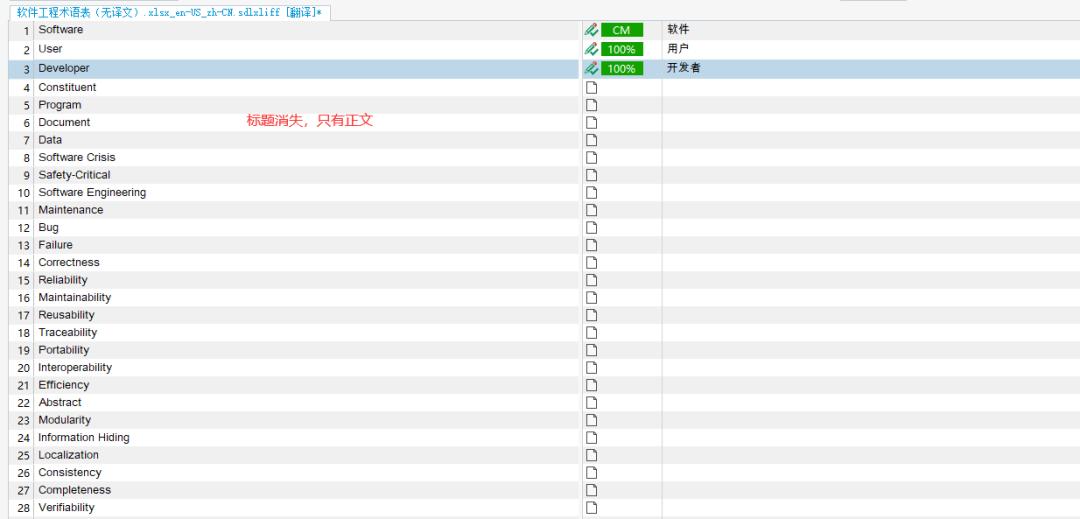Image resolution: width=1080 pixels, height=519 pixels.
Task: Select source segment Maintenance
Action: point(71,210)
